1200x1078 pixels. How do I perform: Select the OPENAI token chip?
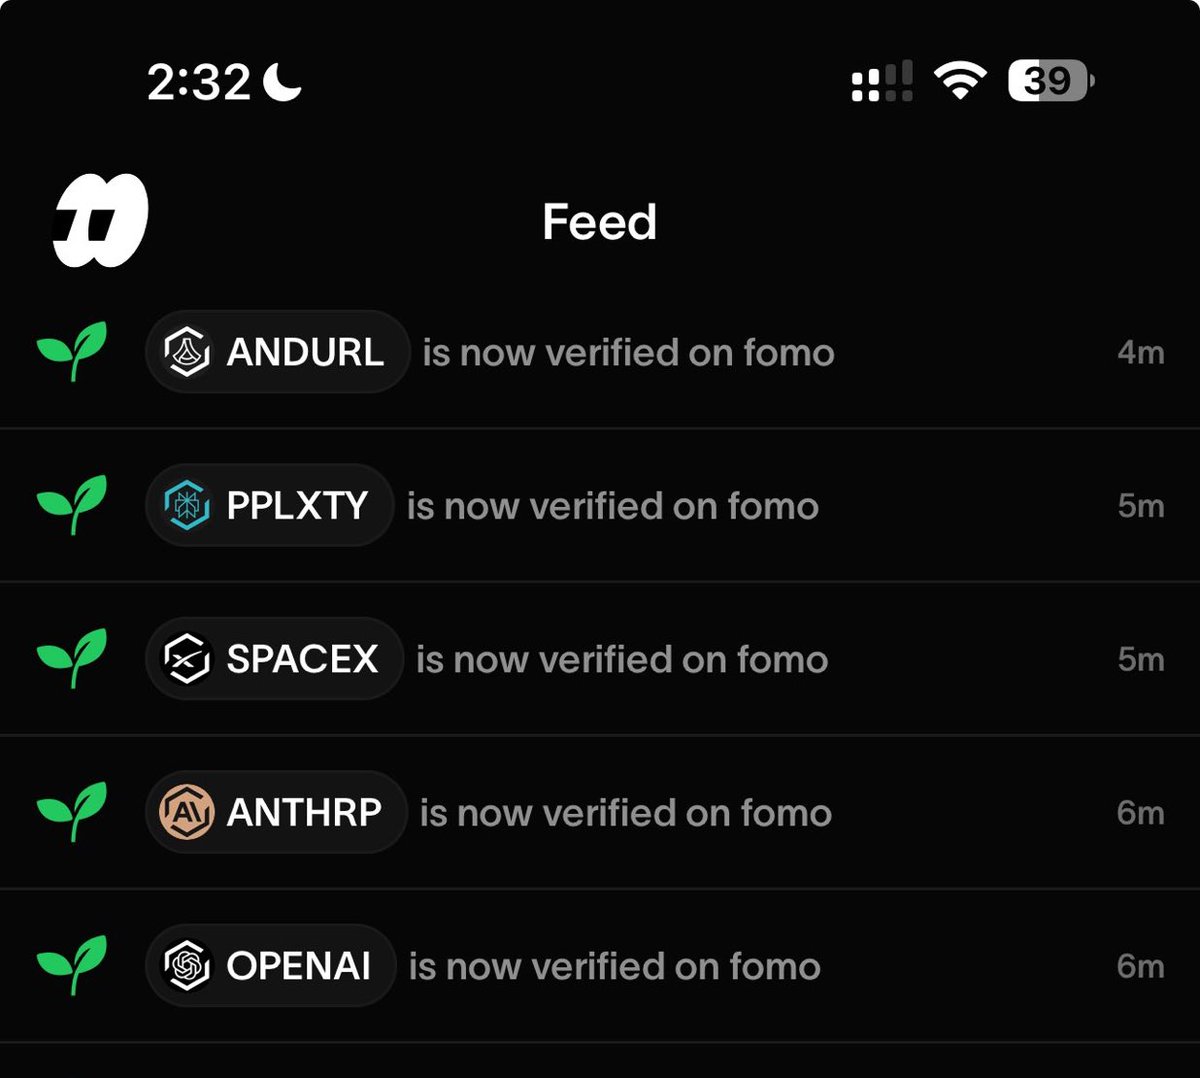click(270, 966)
